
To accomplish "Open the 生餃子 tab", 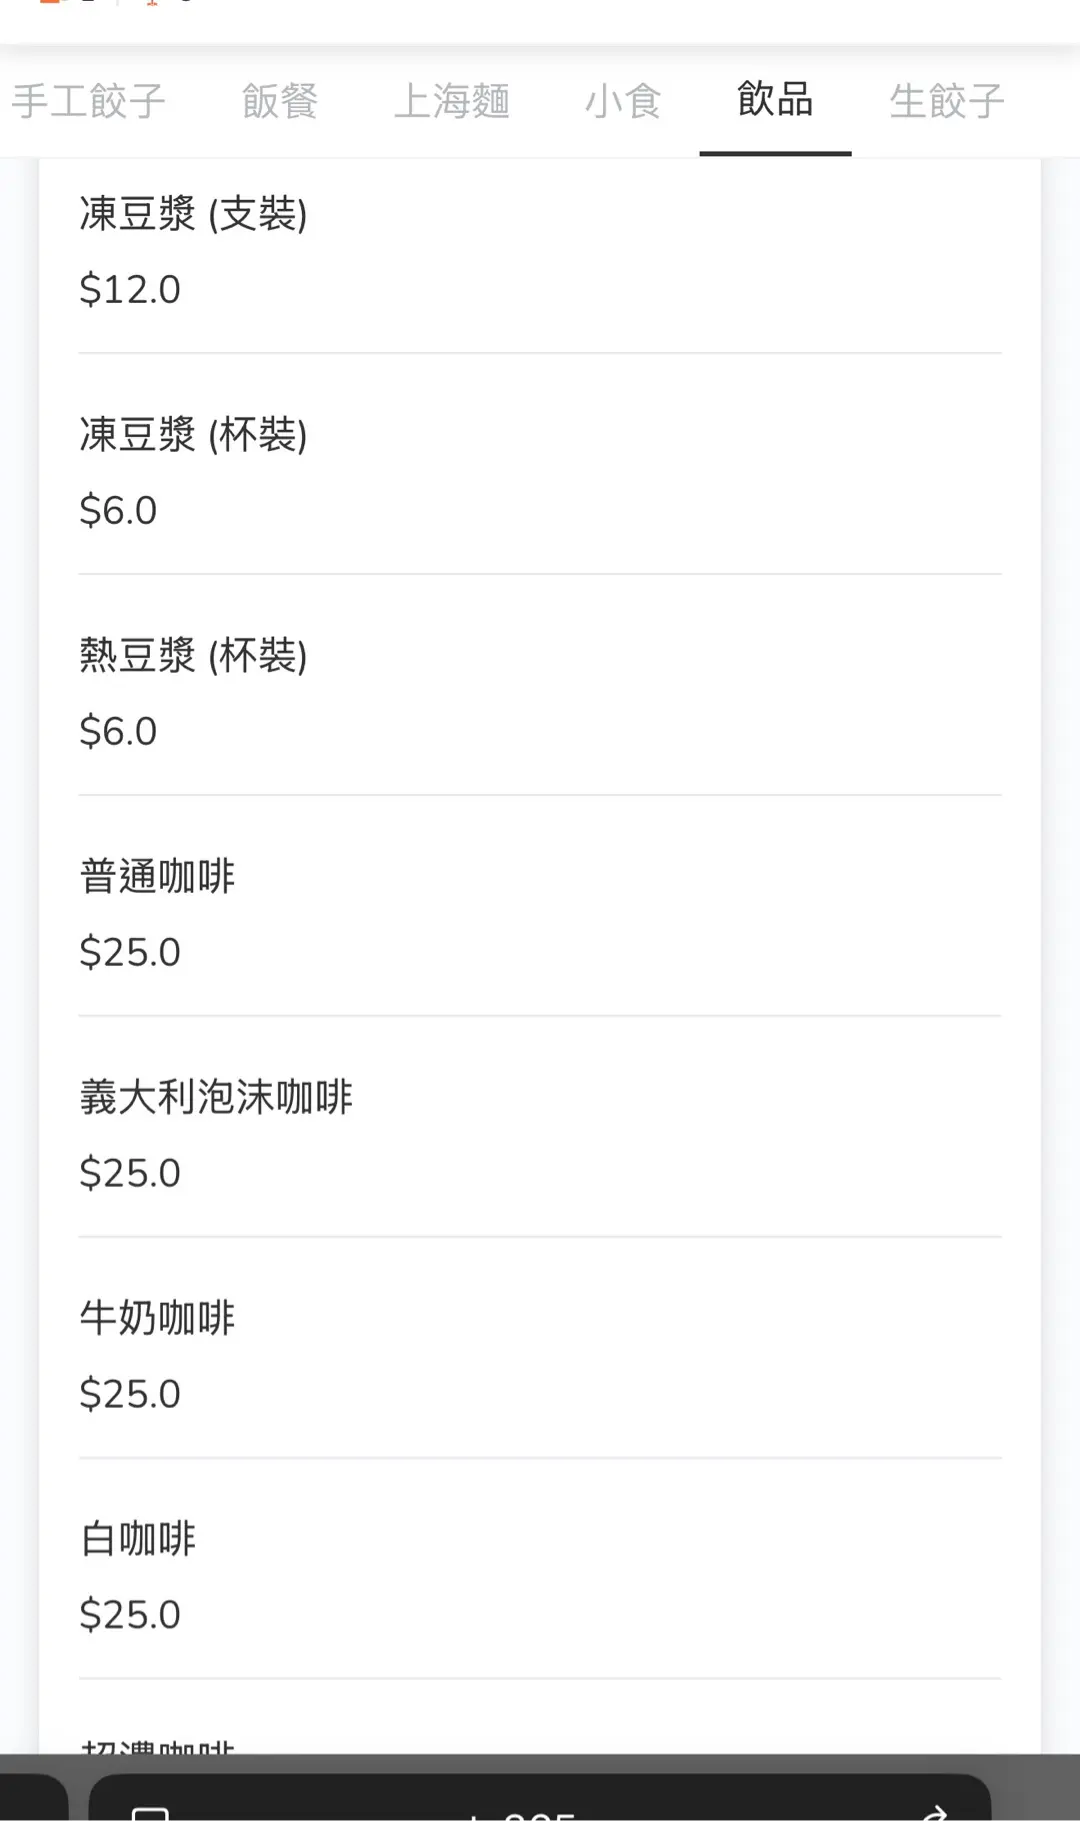I will pyautogui.click(x=946, y=101).
